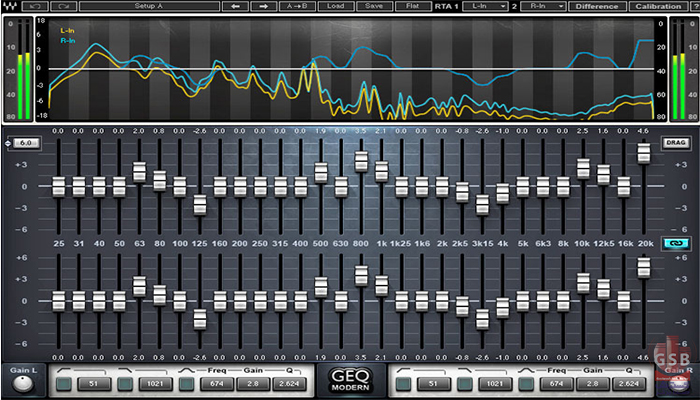
Task: Click the Waves logo in the top-left corner
Action: pos(10,6)
